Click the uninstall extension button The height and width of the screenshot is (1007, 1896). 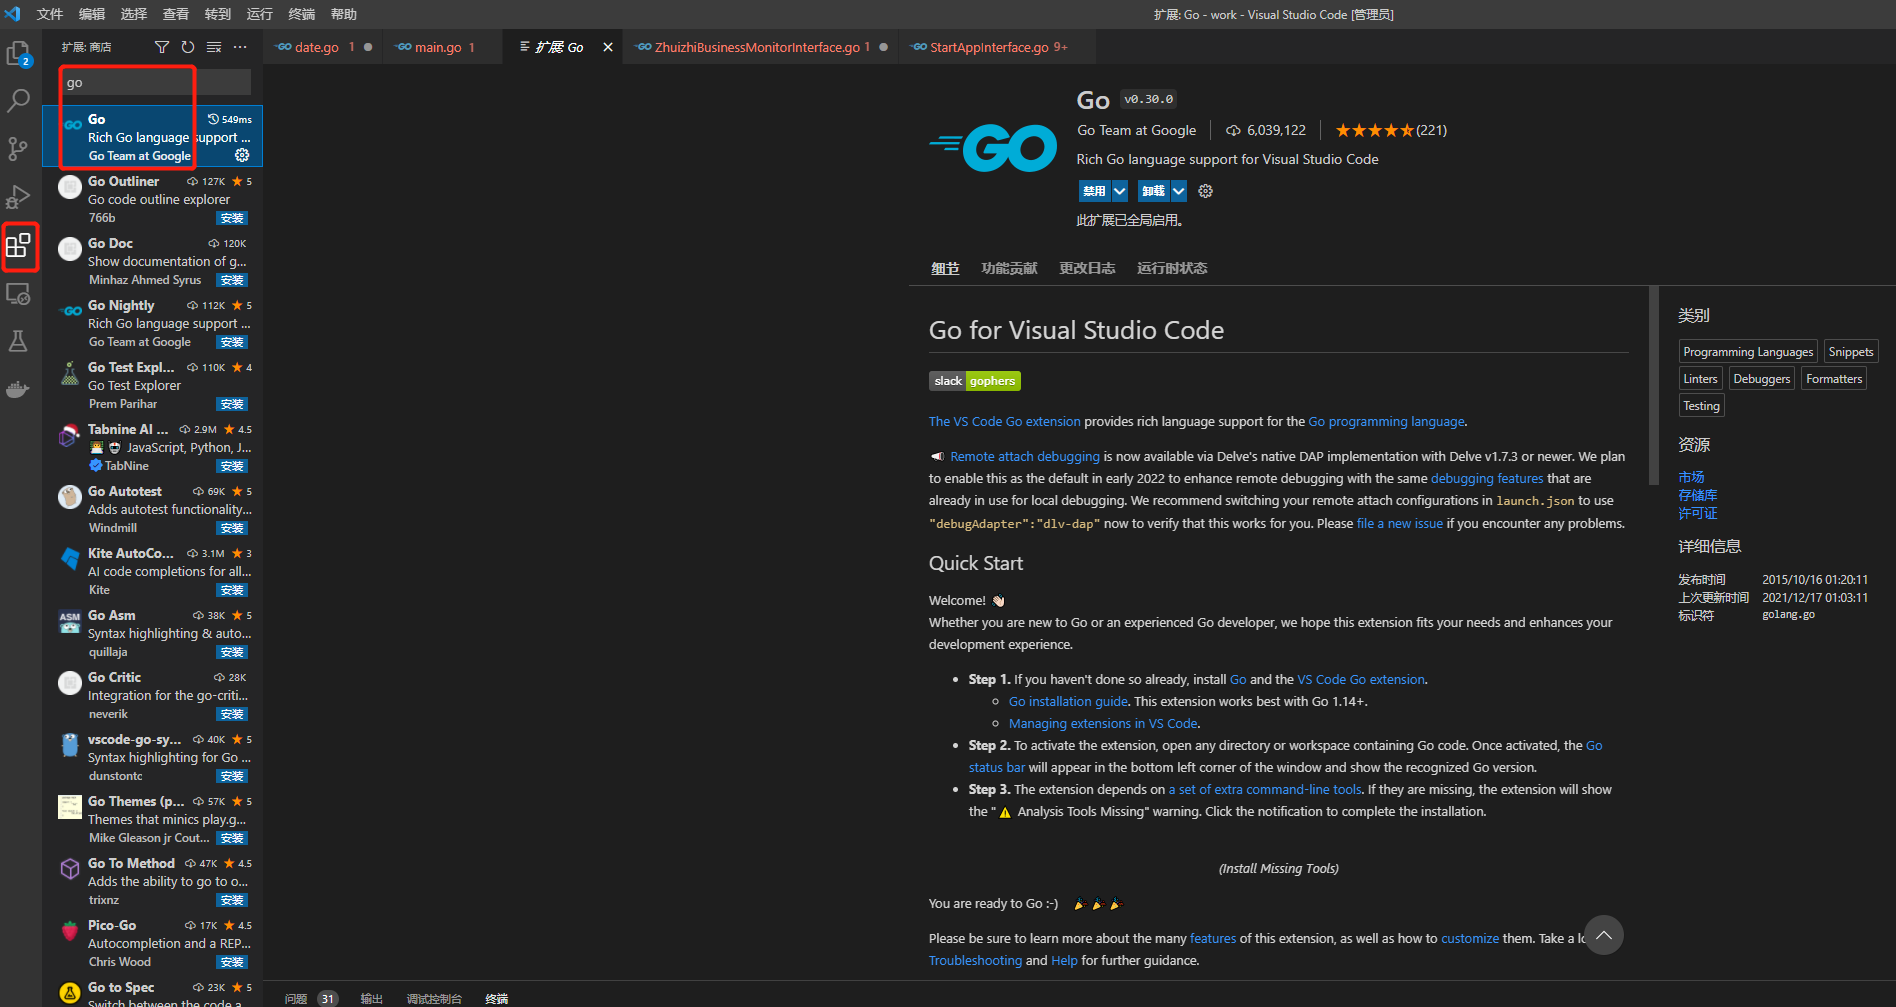[1154, 191]
